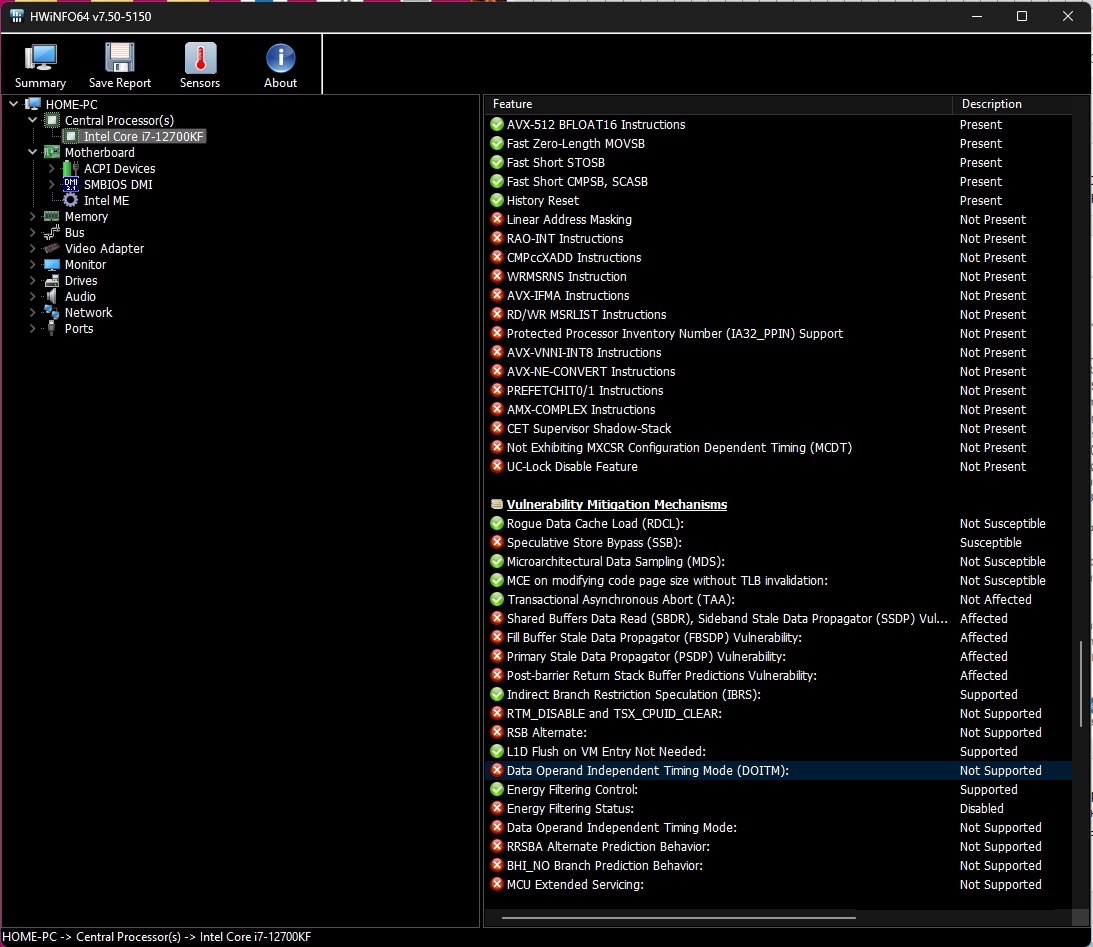Click red X icon beside Linear Address Masking
Screen dimensions: 1093x947
click(x=497, y=219)
